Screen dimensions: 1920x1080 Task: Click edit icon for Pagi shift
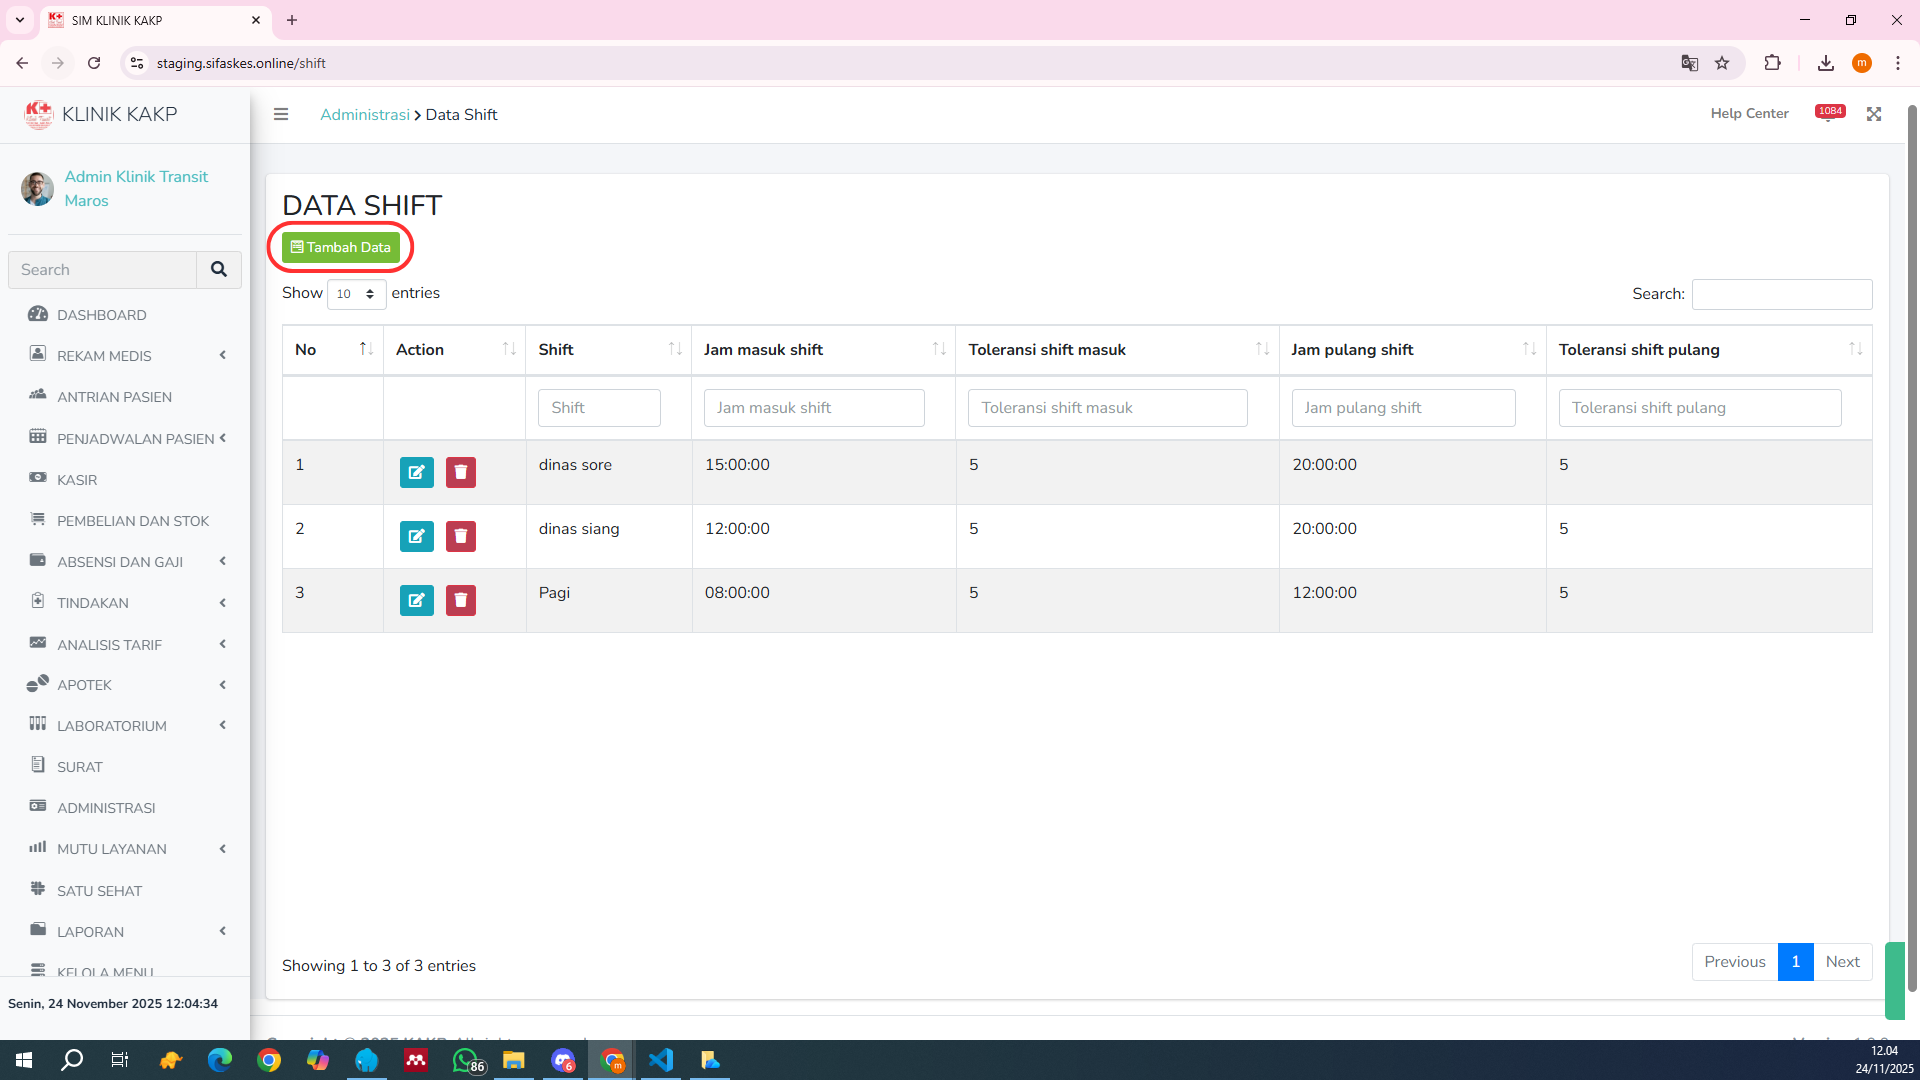[x=416, y=600]
